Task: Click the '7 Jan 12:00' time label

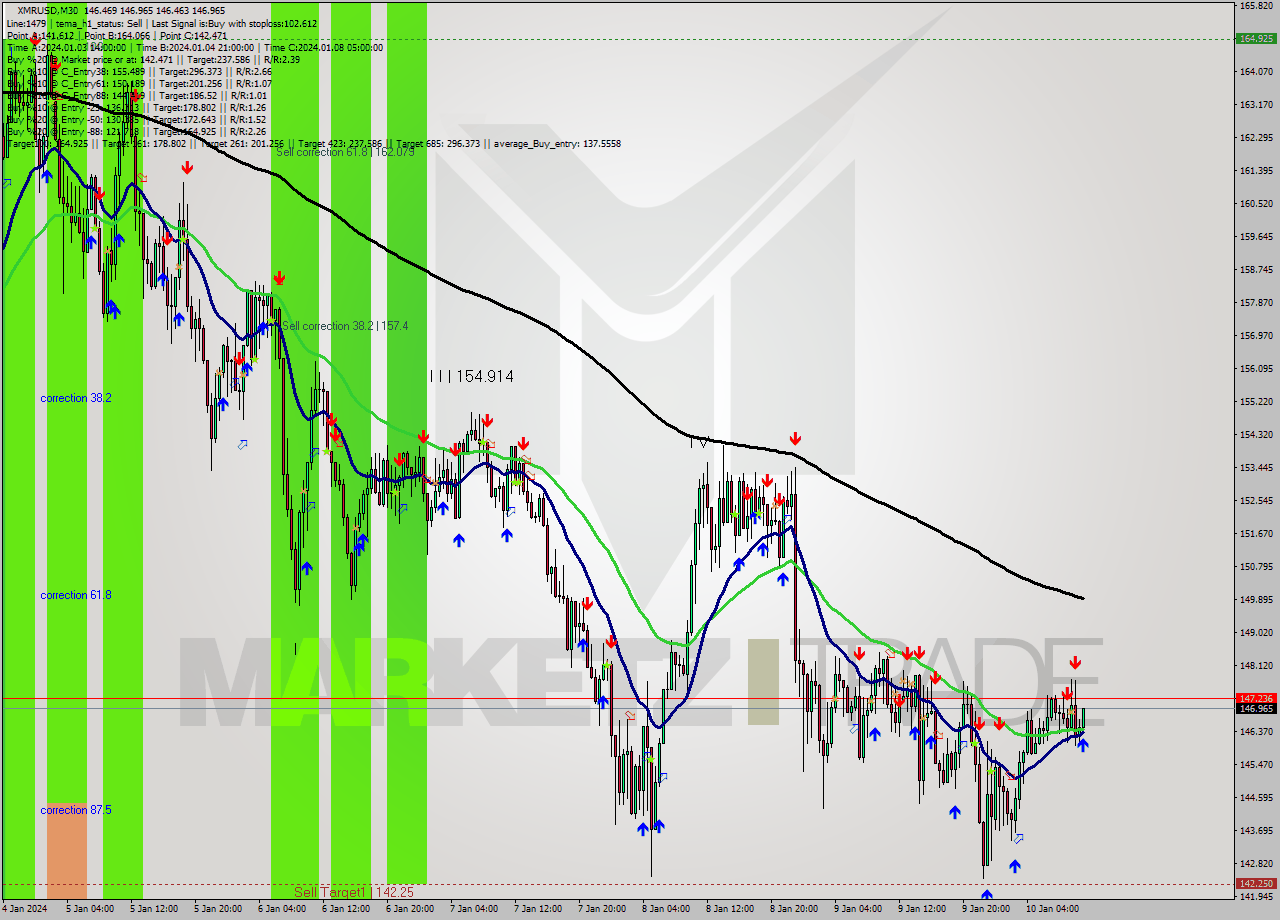Action: click(538, 909)
